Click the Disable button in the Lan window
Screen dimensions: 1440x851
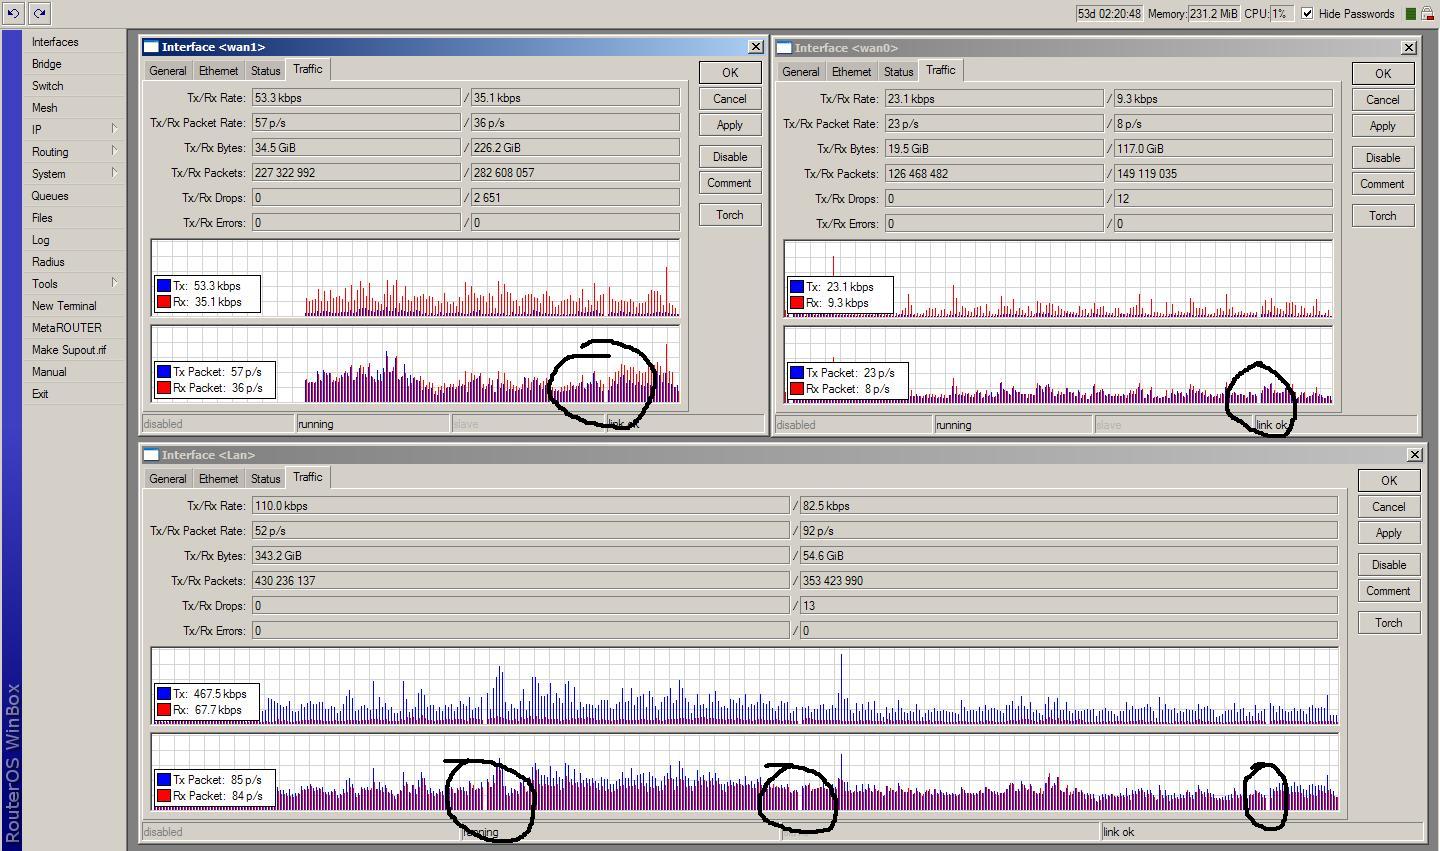point(1388,564)
